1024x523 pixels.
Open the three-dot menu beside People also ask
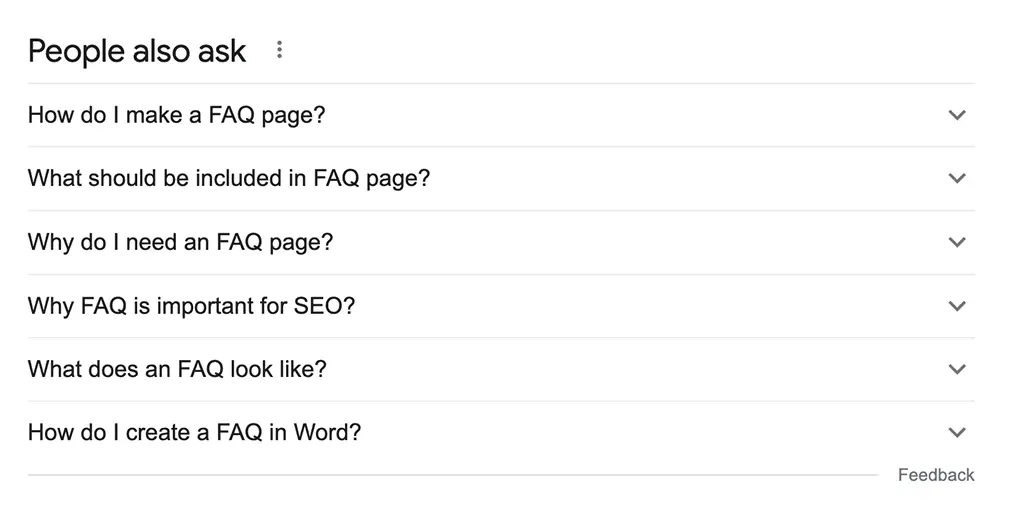point(280,50)
